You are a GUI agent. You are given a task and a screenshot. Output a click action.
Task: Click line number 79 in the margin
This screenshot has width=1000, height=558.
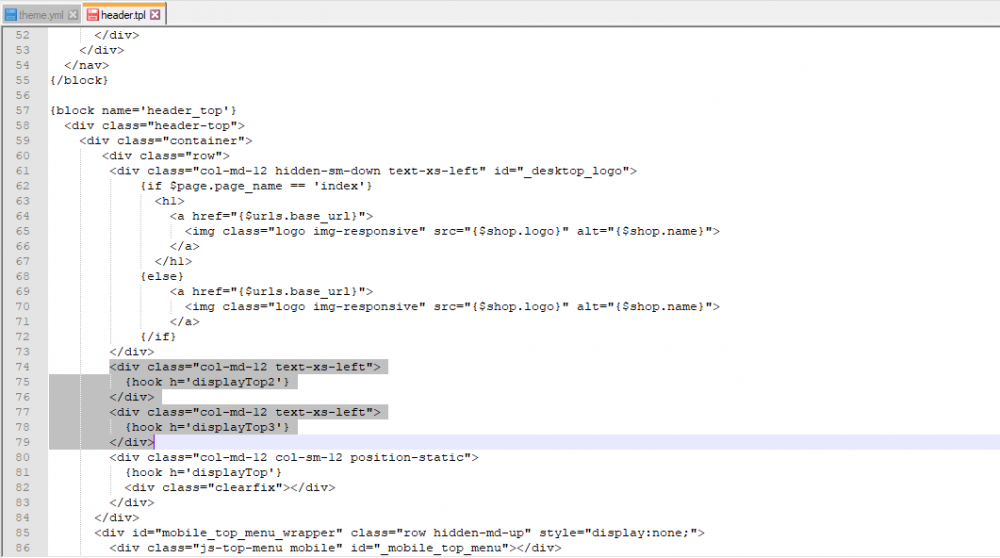23,442
